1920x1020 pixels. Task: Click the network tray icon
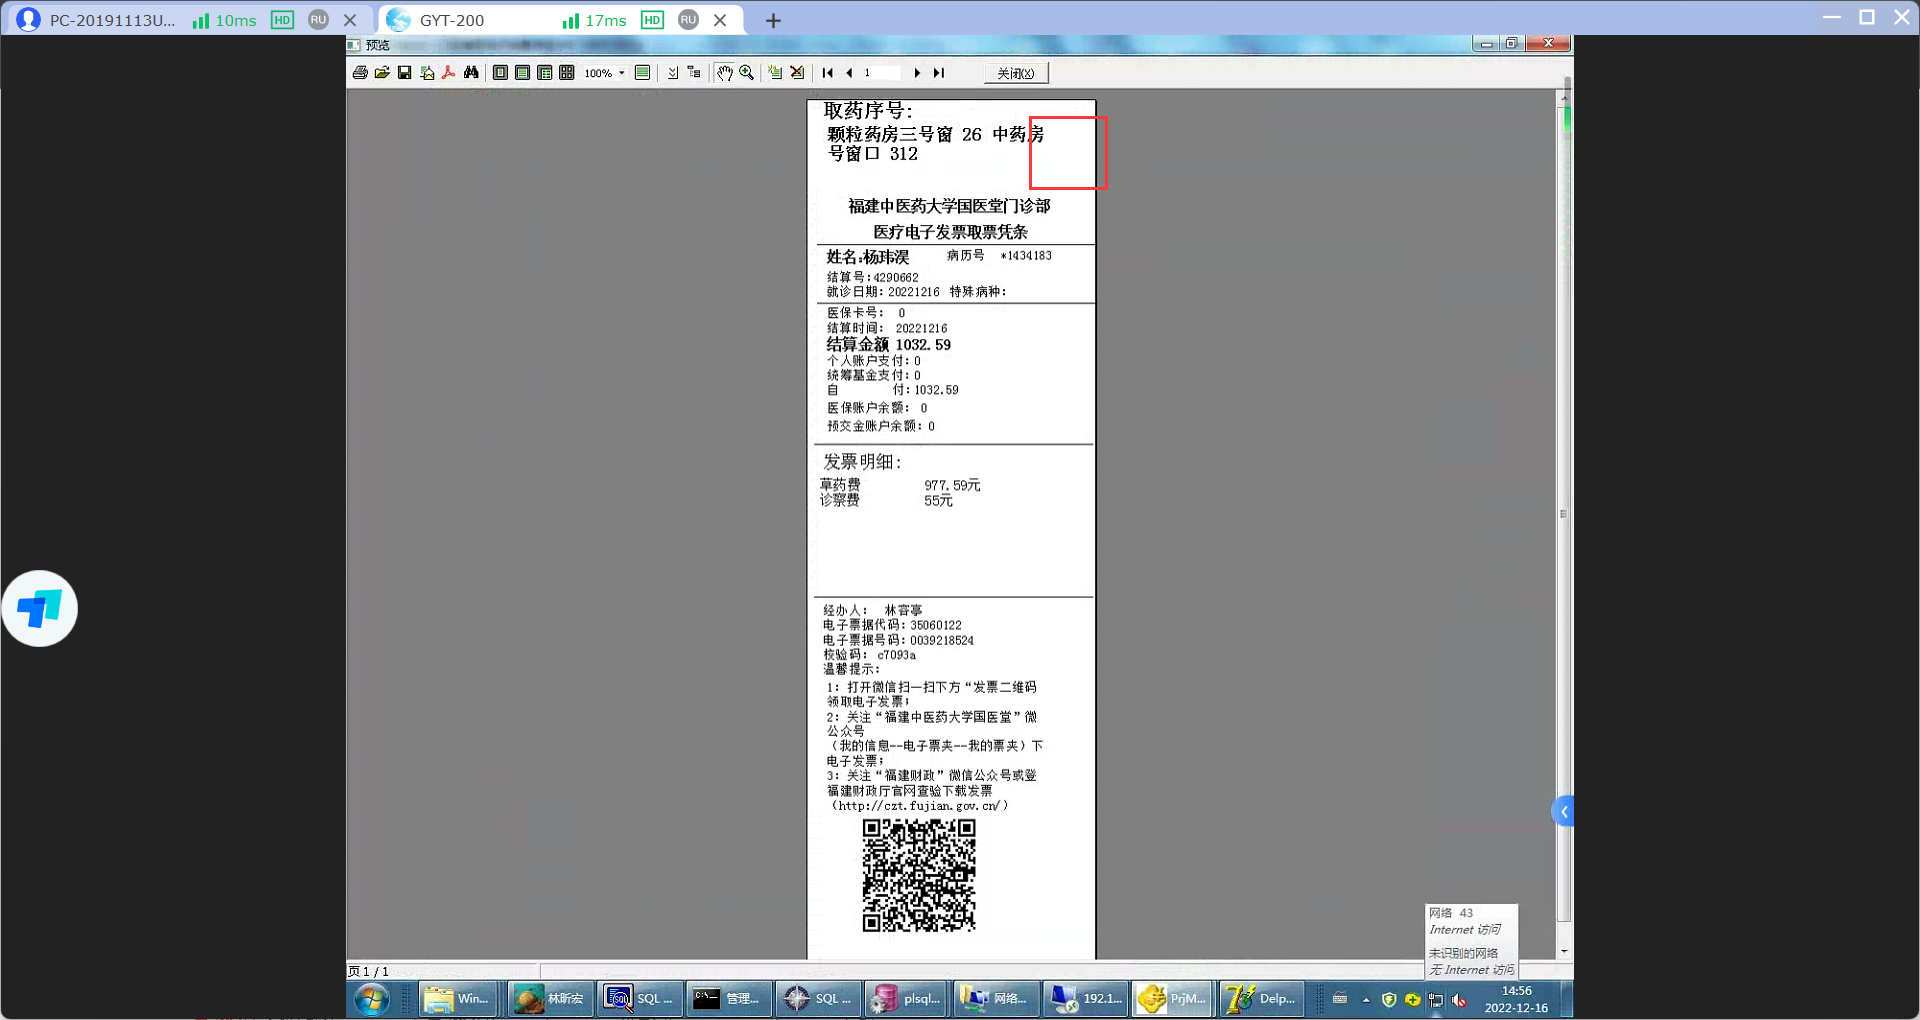1436,999
